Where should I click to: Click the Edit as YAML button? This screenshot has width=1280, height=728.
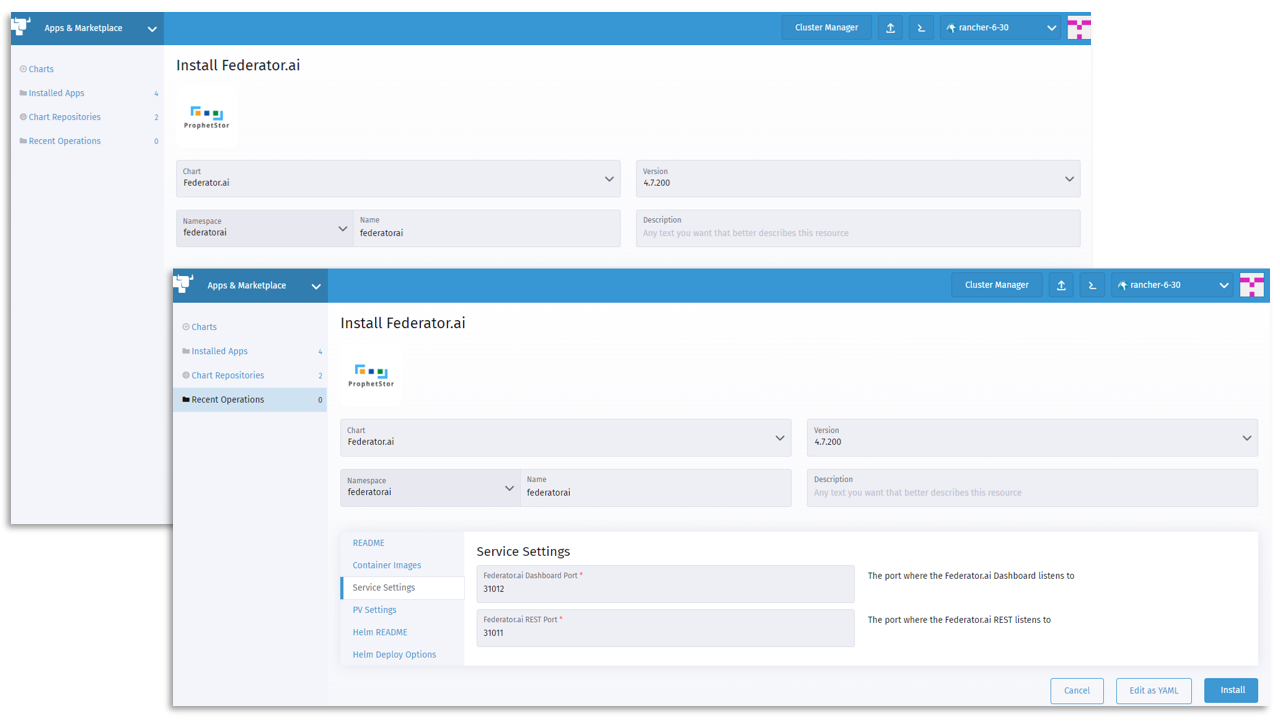pyautogui.click(x=1153, y=690)
